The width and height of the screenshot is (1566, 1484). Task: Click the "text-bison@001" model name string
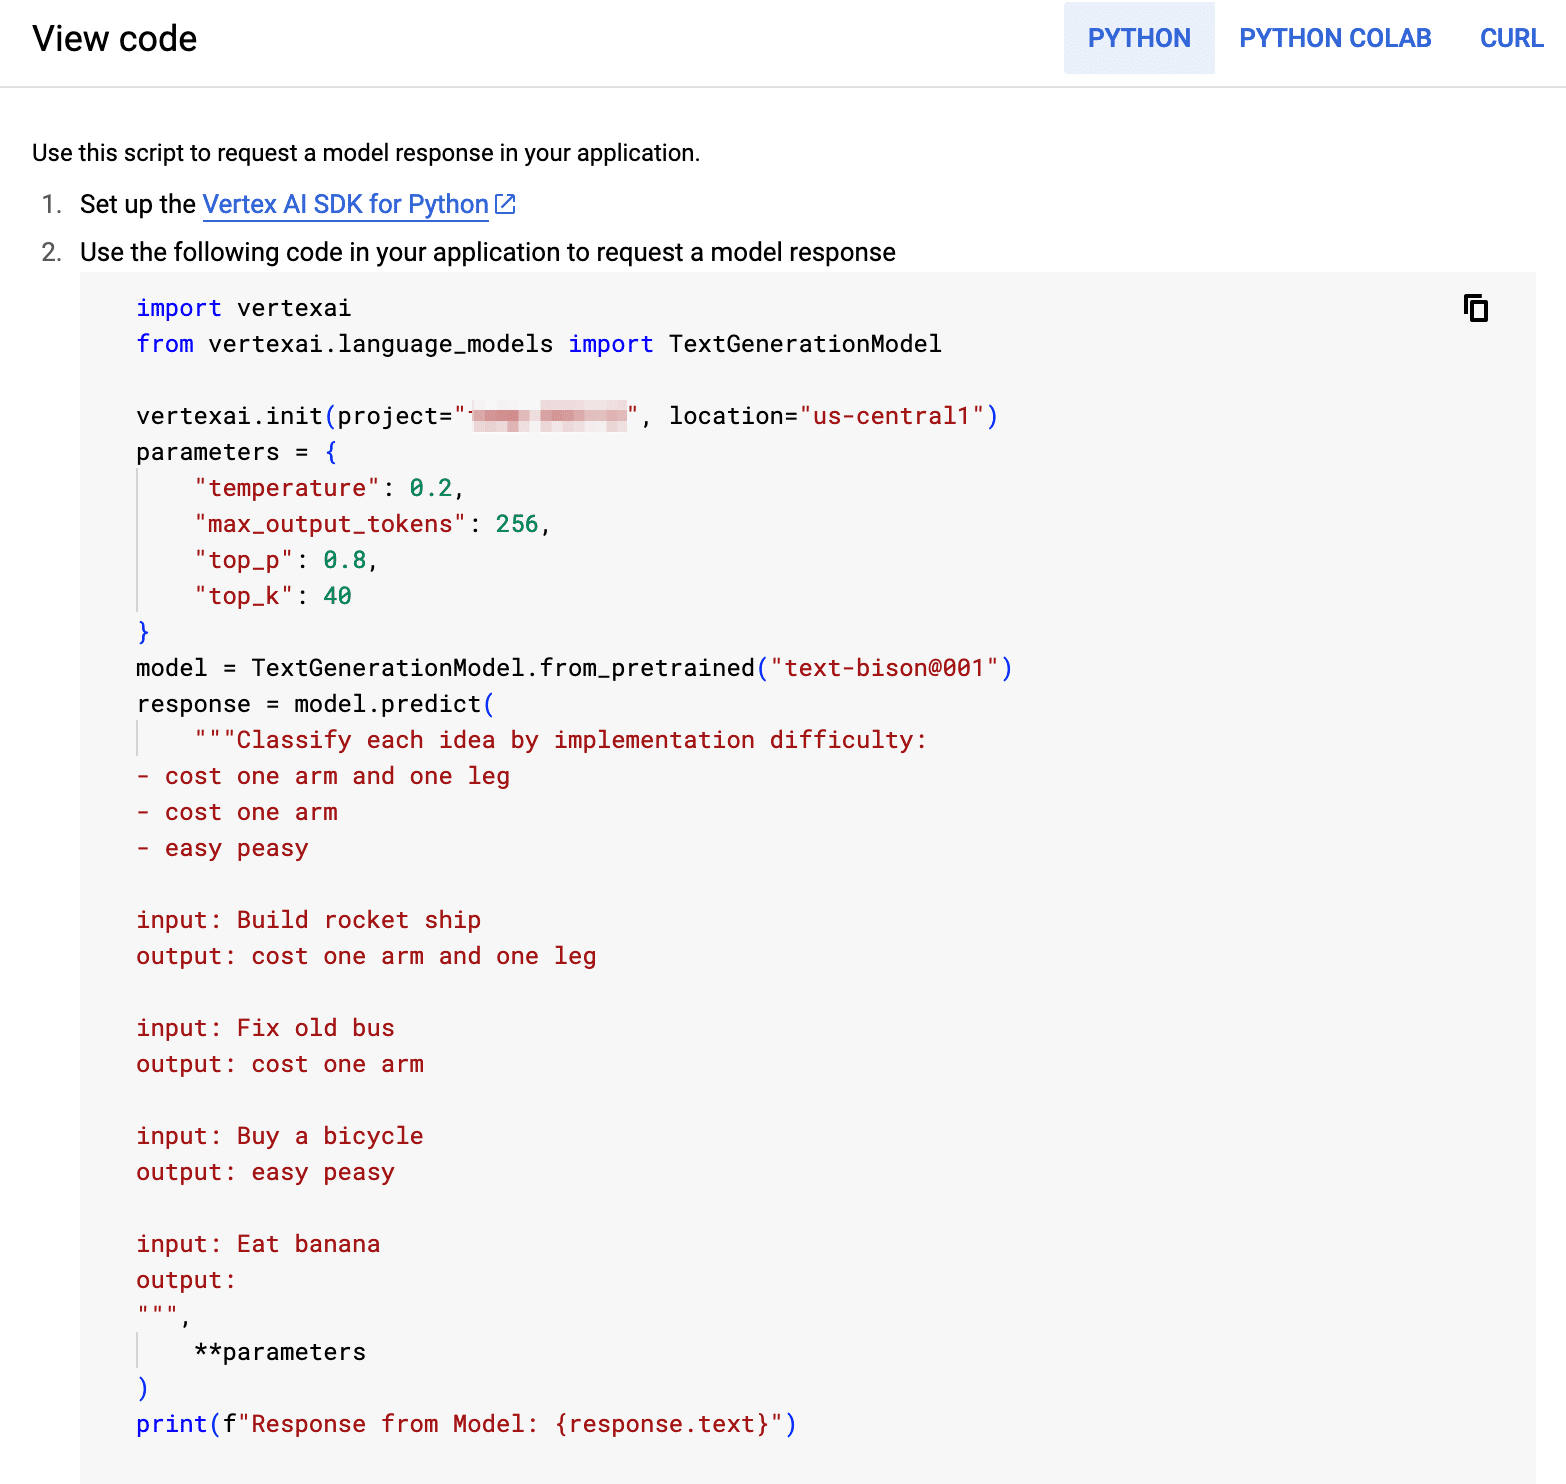point(884,668)
